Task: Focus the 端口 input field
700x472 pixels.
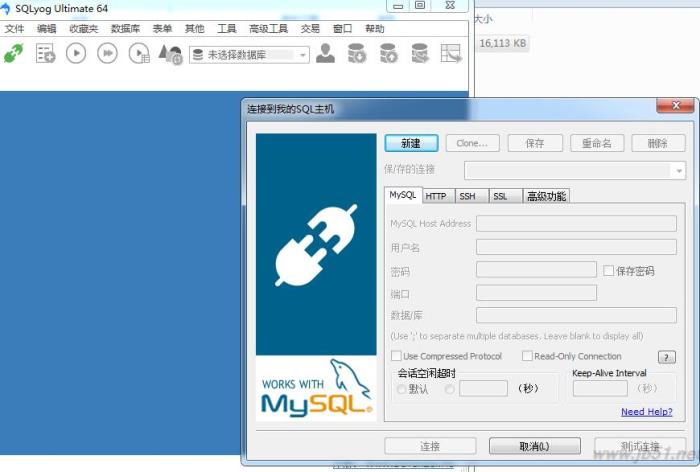Action: tap(536, 293)
